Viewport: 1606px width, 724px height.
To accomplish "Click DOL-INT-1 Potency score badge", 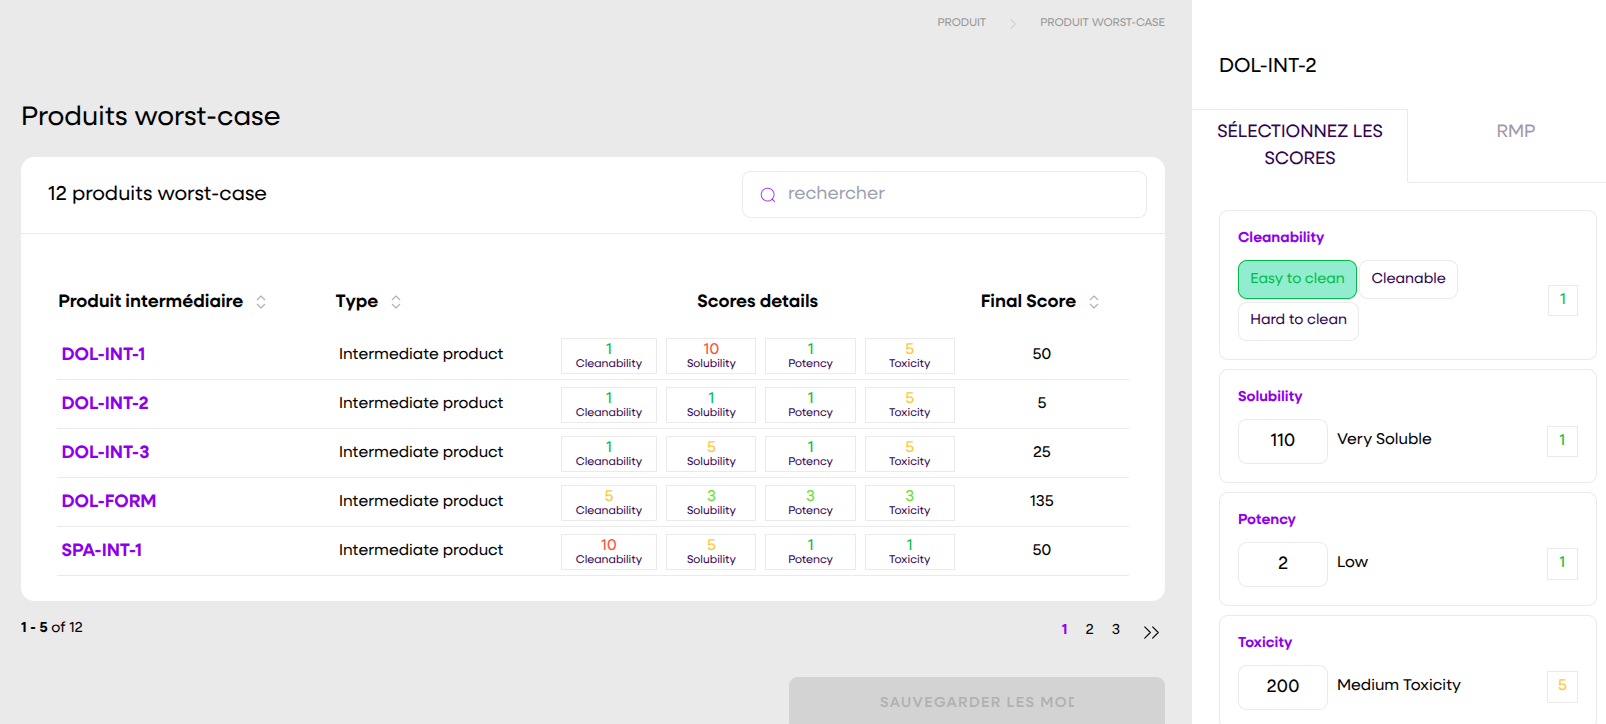I will (x=810, y=356).
